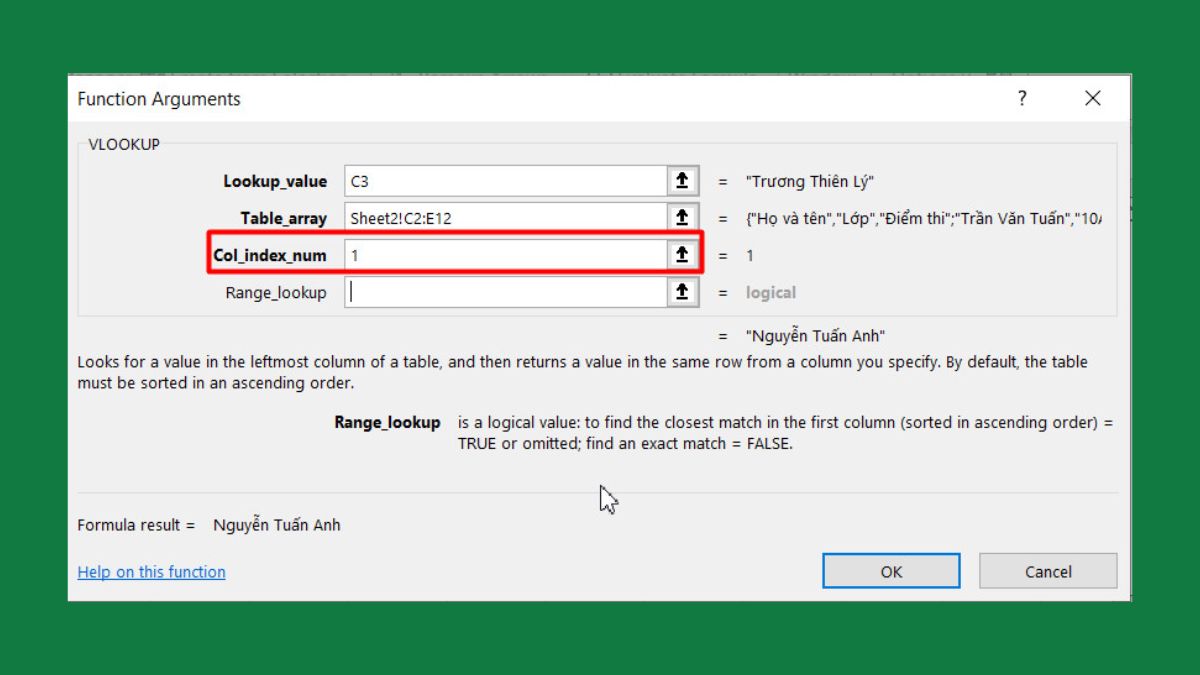Click the Table_array range selector arrow icon
Screen dimensions: 1200x675
[x=682, y=218]
